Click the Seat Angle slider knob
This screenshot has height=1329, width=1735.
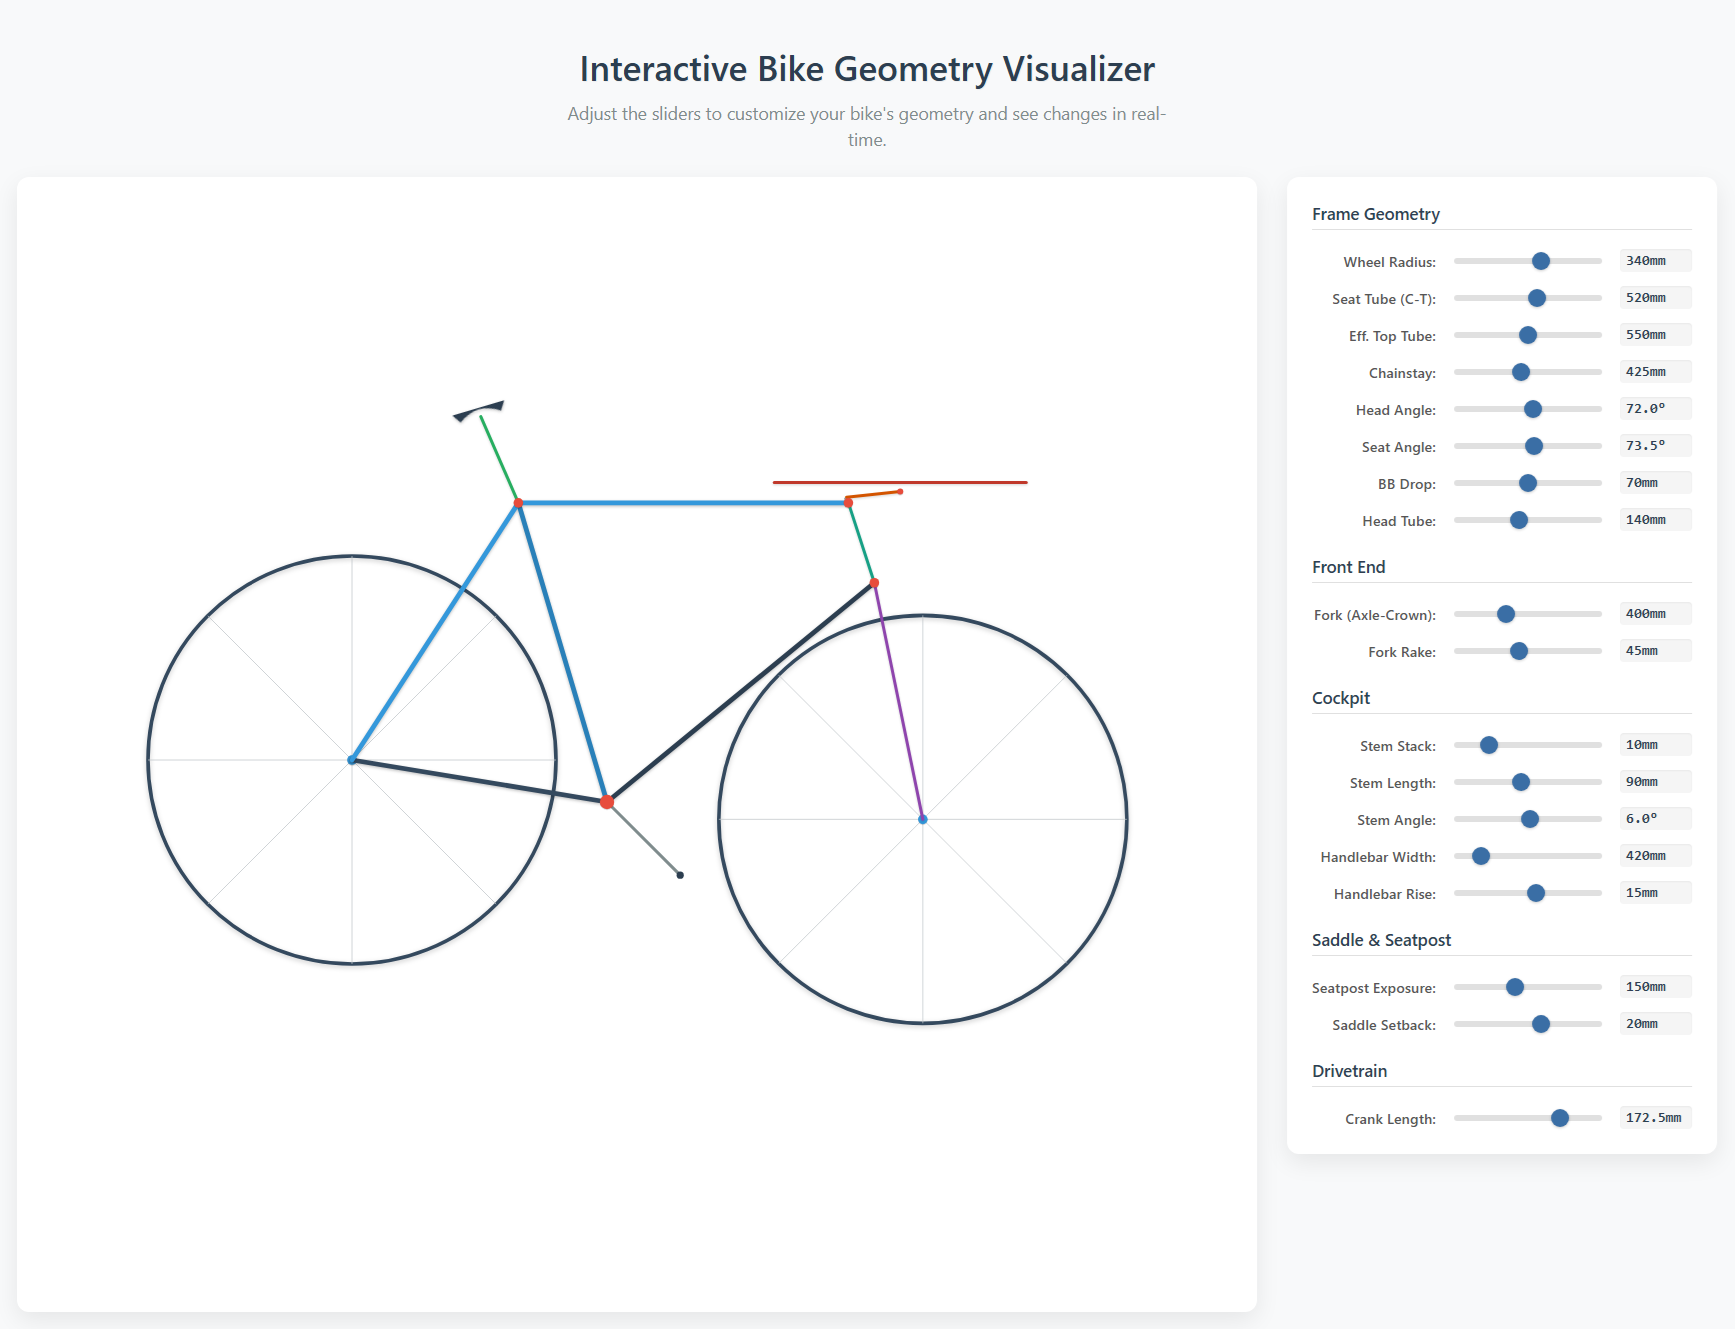(x=1534, y=446)
